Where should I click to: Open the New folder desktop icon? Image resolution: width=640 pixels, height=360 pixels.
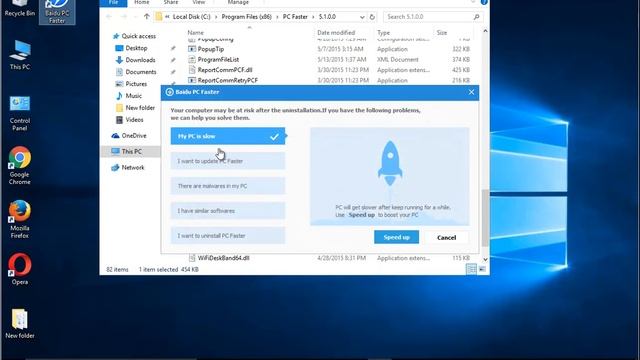tap(20, 324)
